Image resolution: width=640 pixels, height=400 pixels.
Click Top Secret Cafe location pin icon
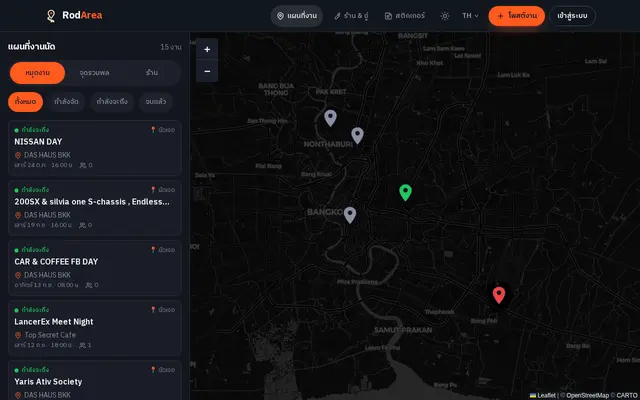point(18,335)
